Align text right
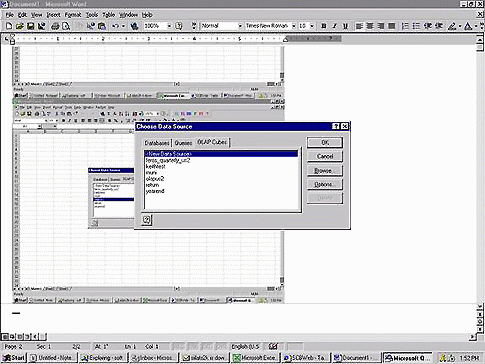Image resolution: width=485 pixels, height=364 pixels. tap(381, 26)
